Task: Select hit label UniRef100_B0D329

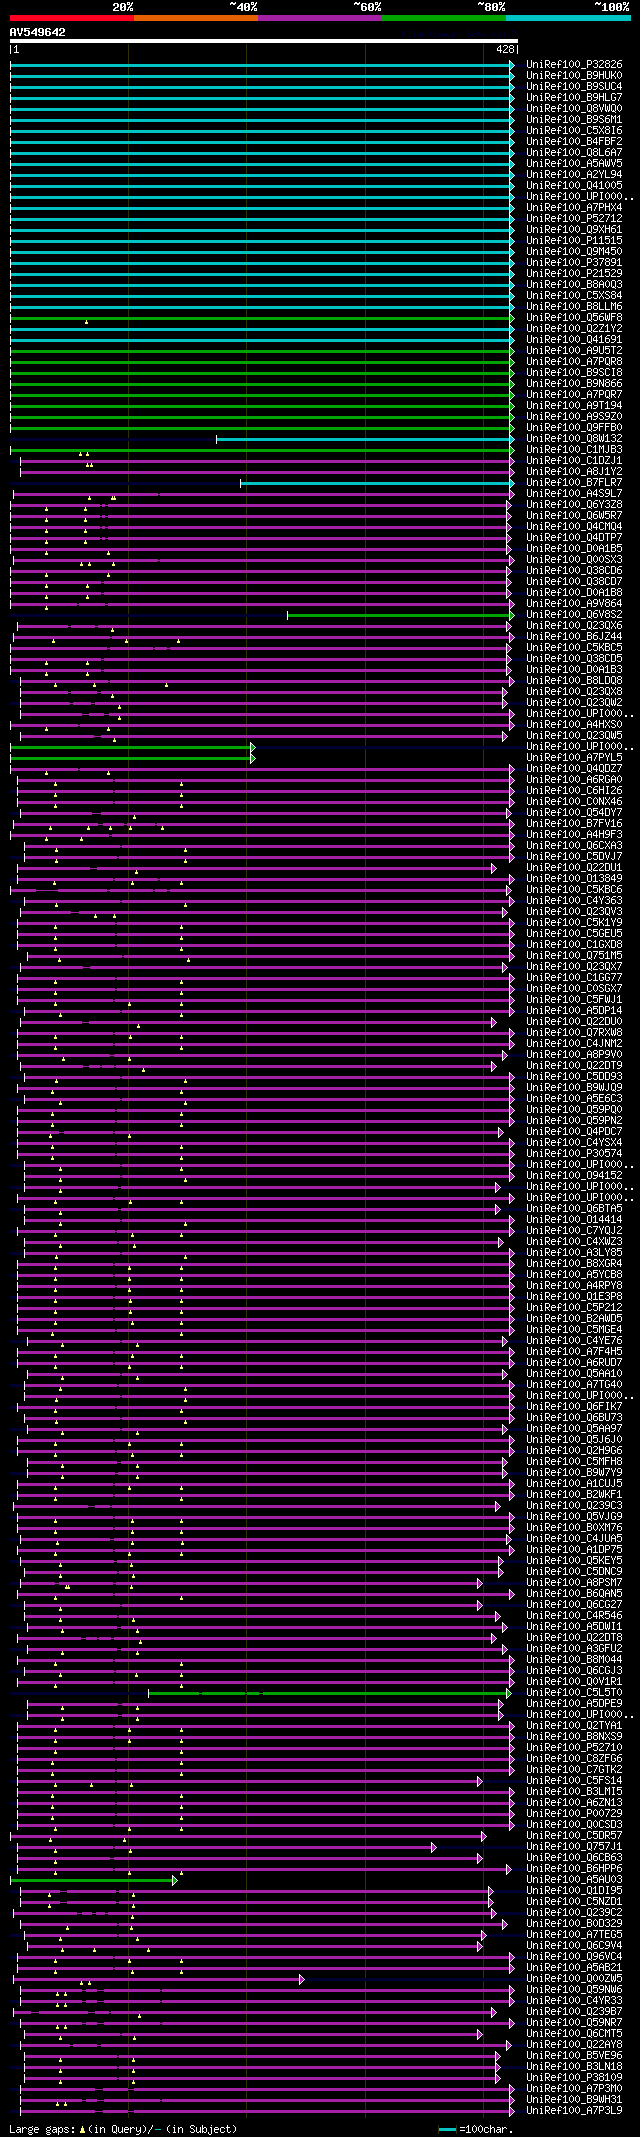Action: pyautogui.click(x=574, y=1924)
